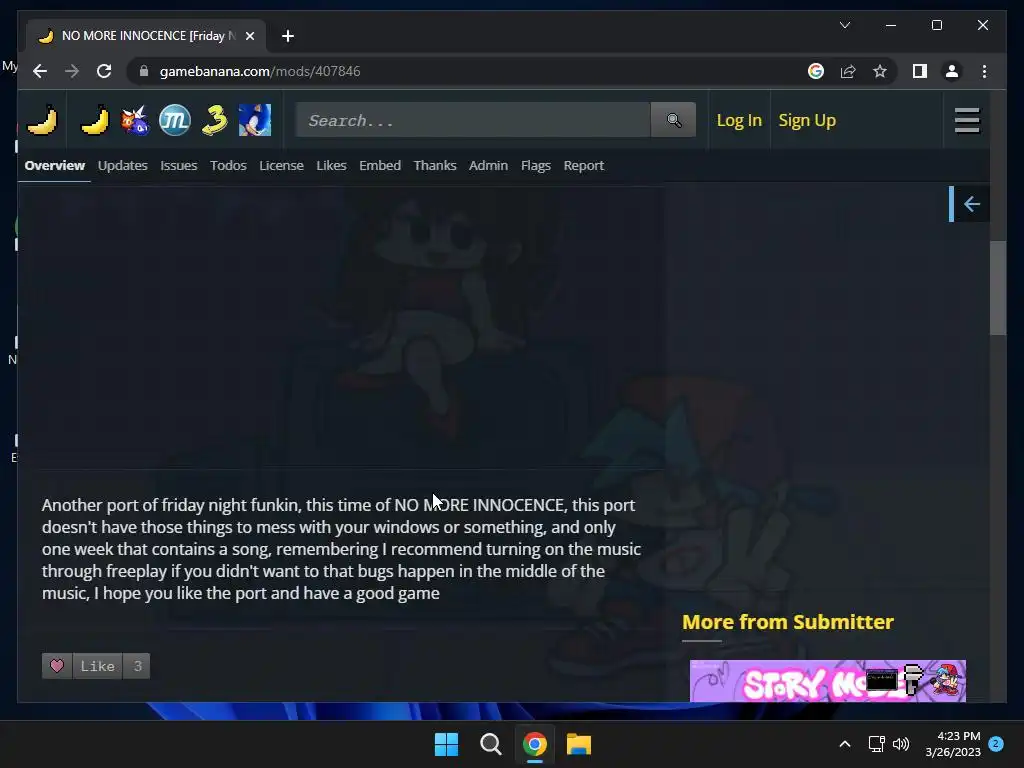Open Windows Start menu

(447, 744)
